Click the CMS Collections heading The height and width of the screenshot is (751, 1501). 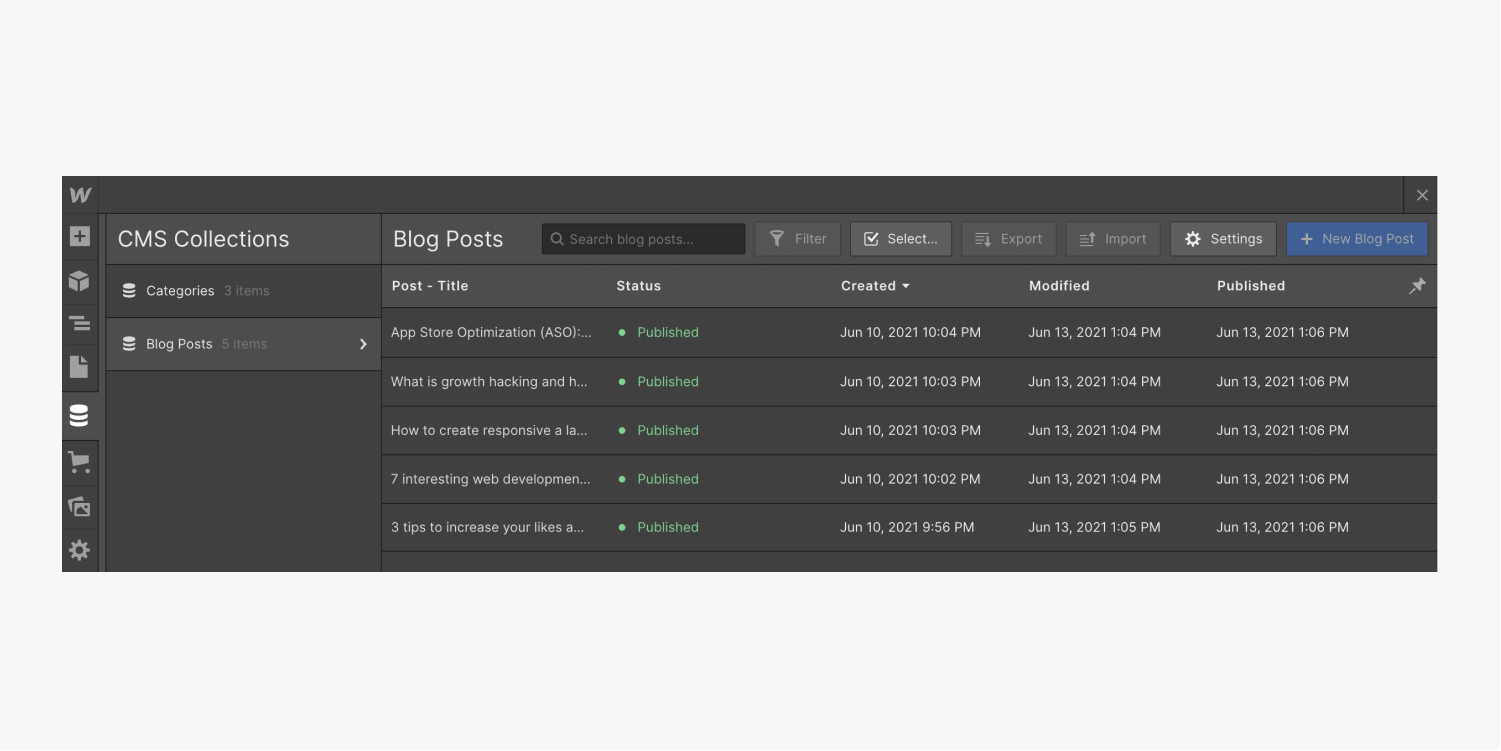click(203, 239)
